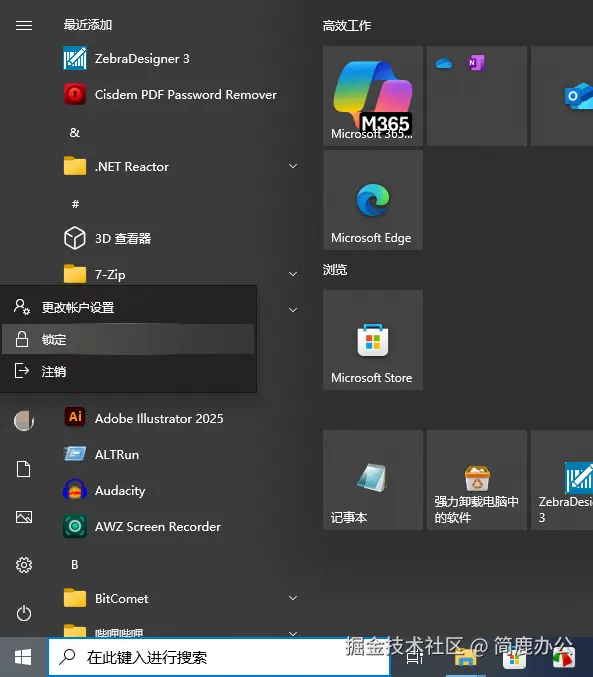Open the ZebraDesigner 3 tile
Screen dimensions: 593x677
[562, 480]
